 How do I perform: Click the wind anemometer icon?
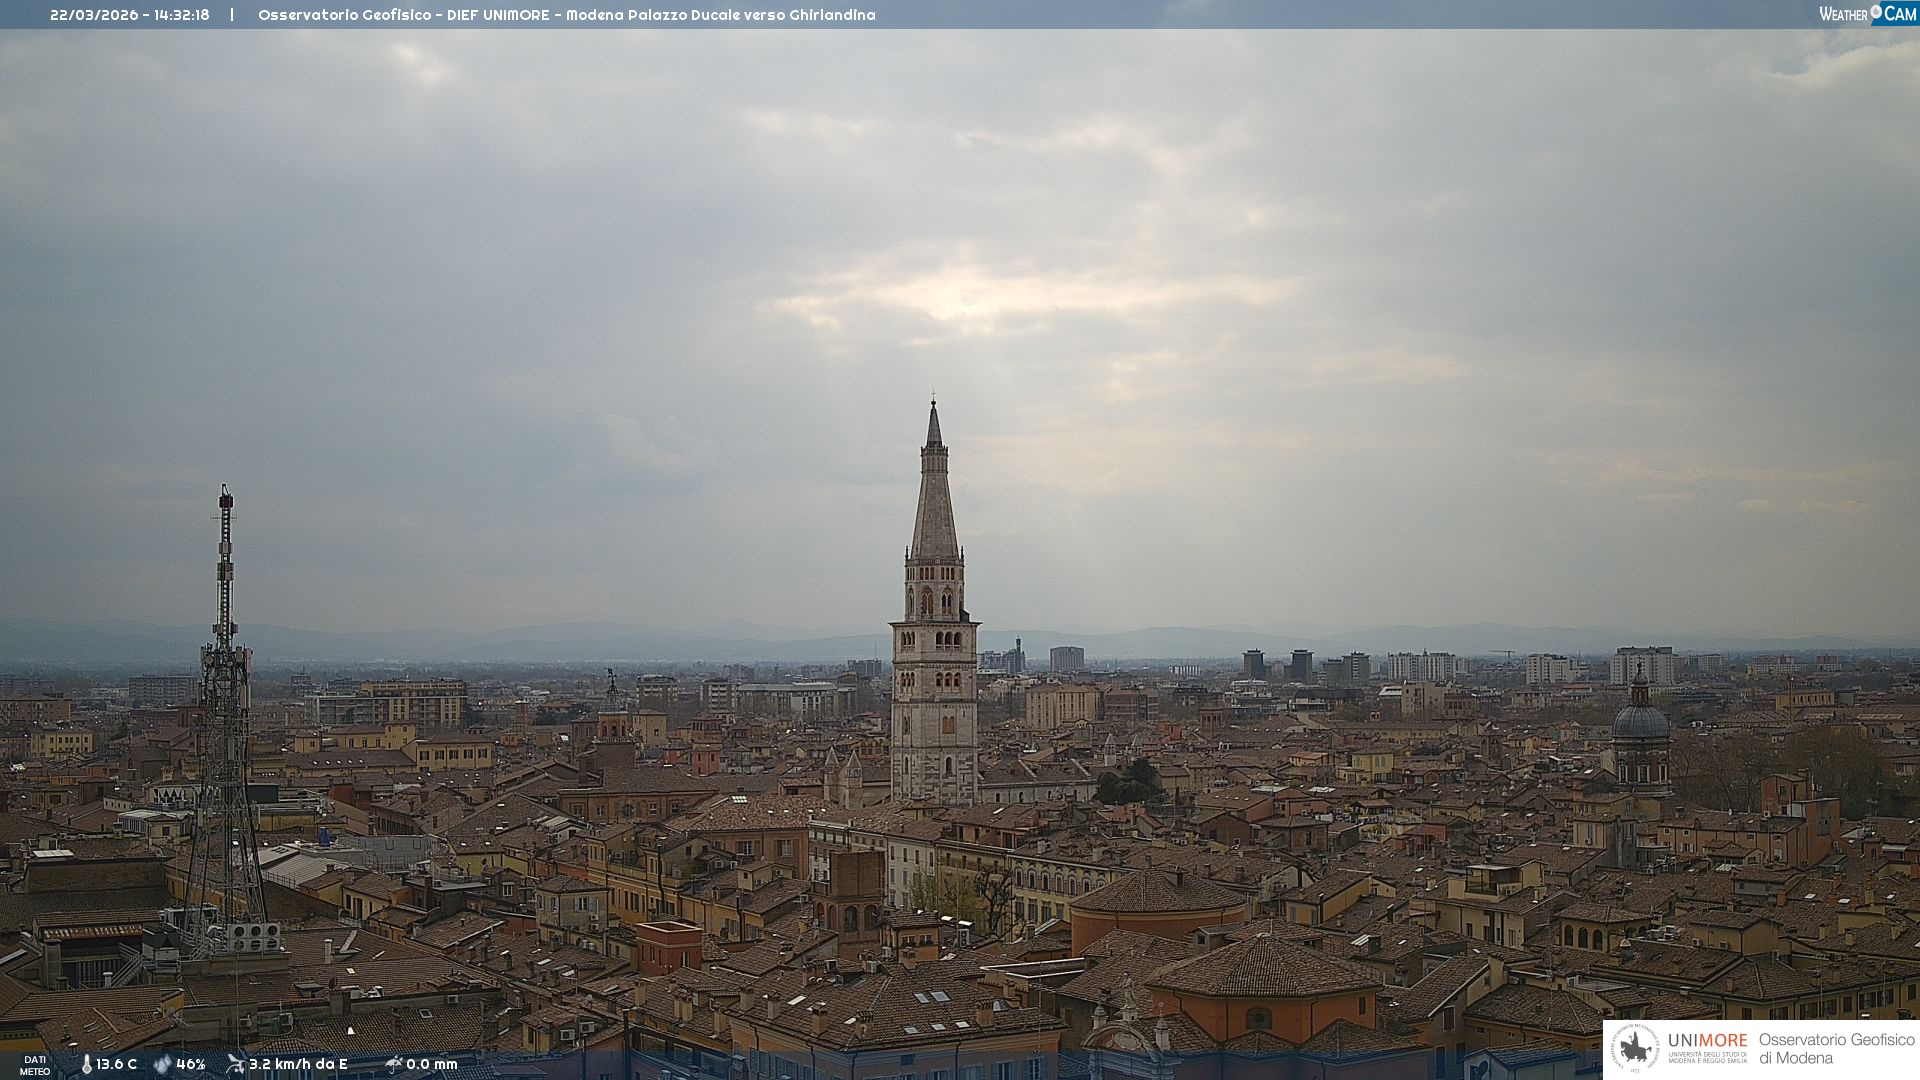pos(236,1064)
